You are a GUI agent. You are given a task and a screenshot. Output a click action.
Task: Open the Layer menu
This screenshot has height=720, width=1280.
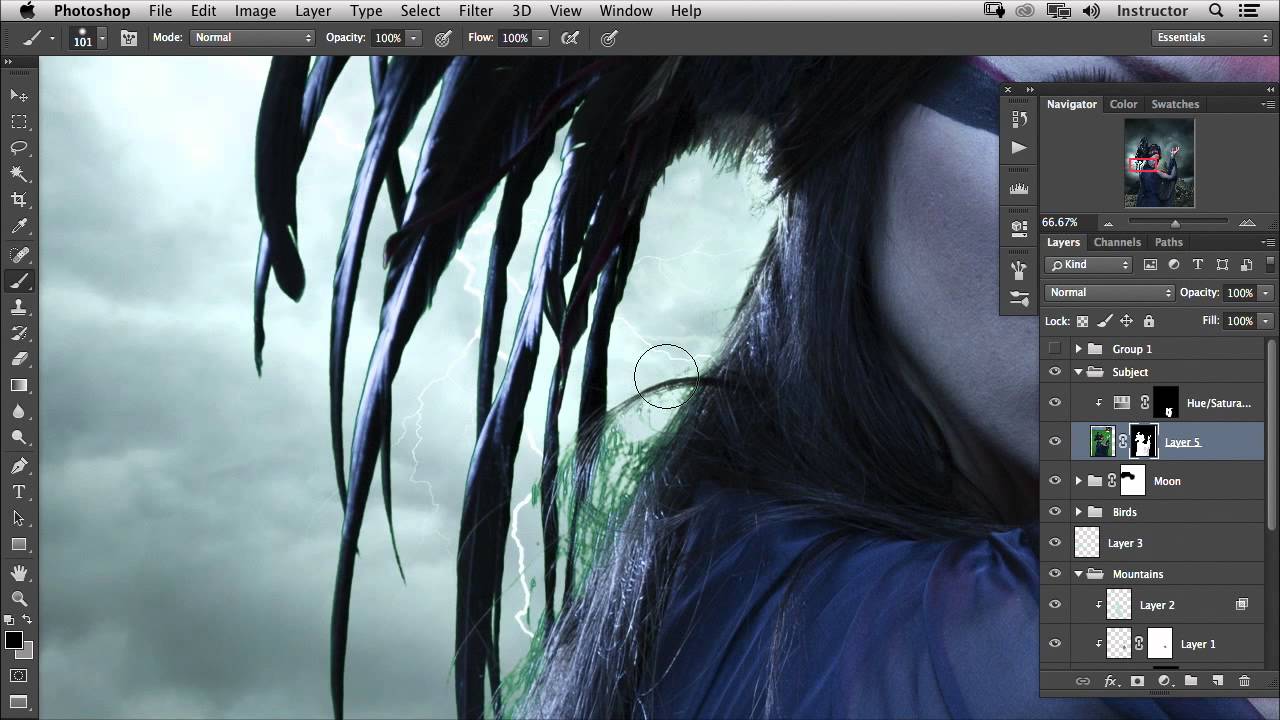coord(313,11)
